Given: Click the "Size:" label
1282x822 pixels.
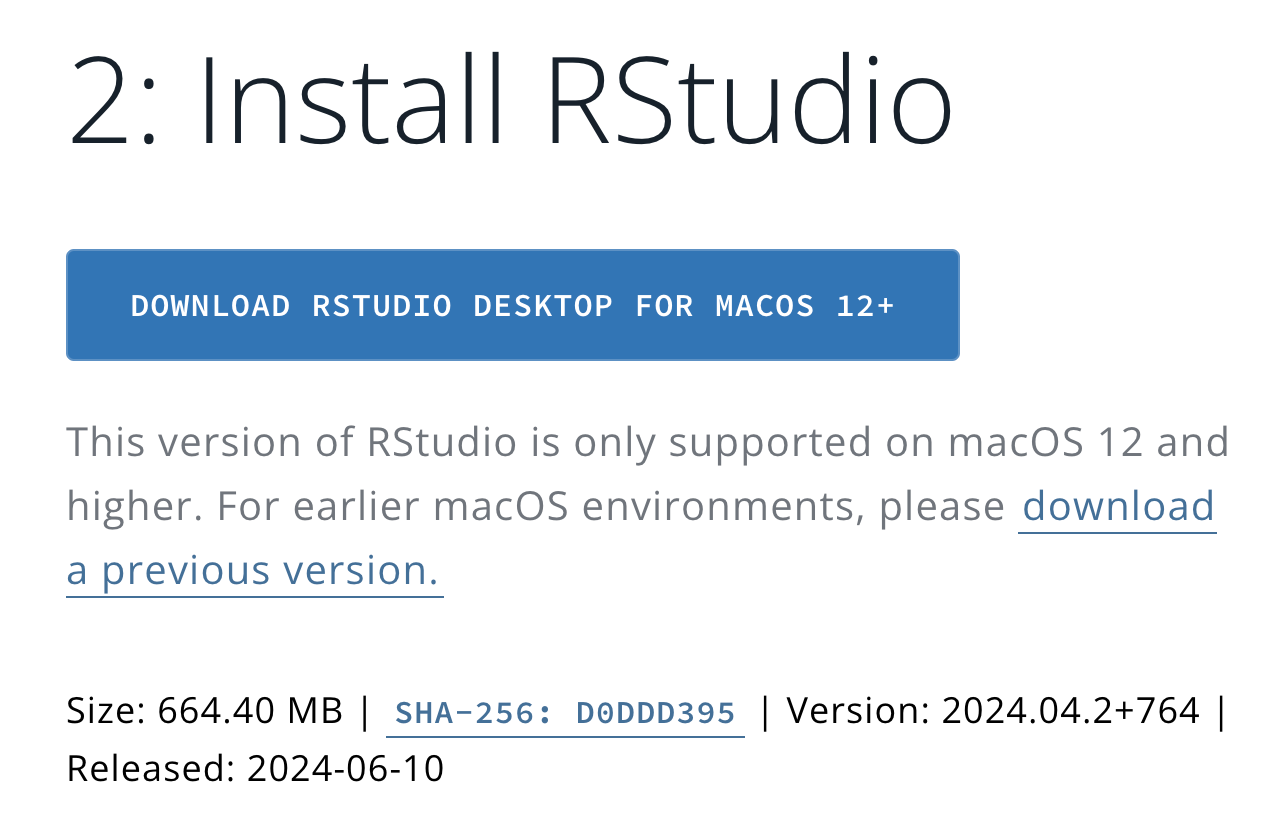Looking at the screenshot, I should (x=106, y=711).
